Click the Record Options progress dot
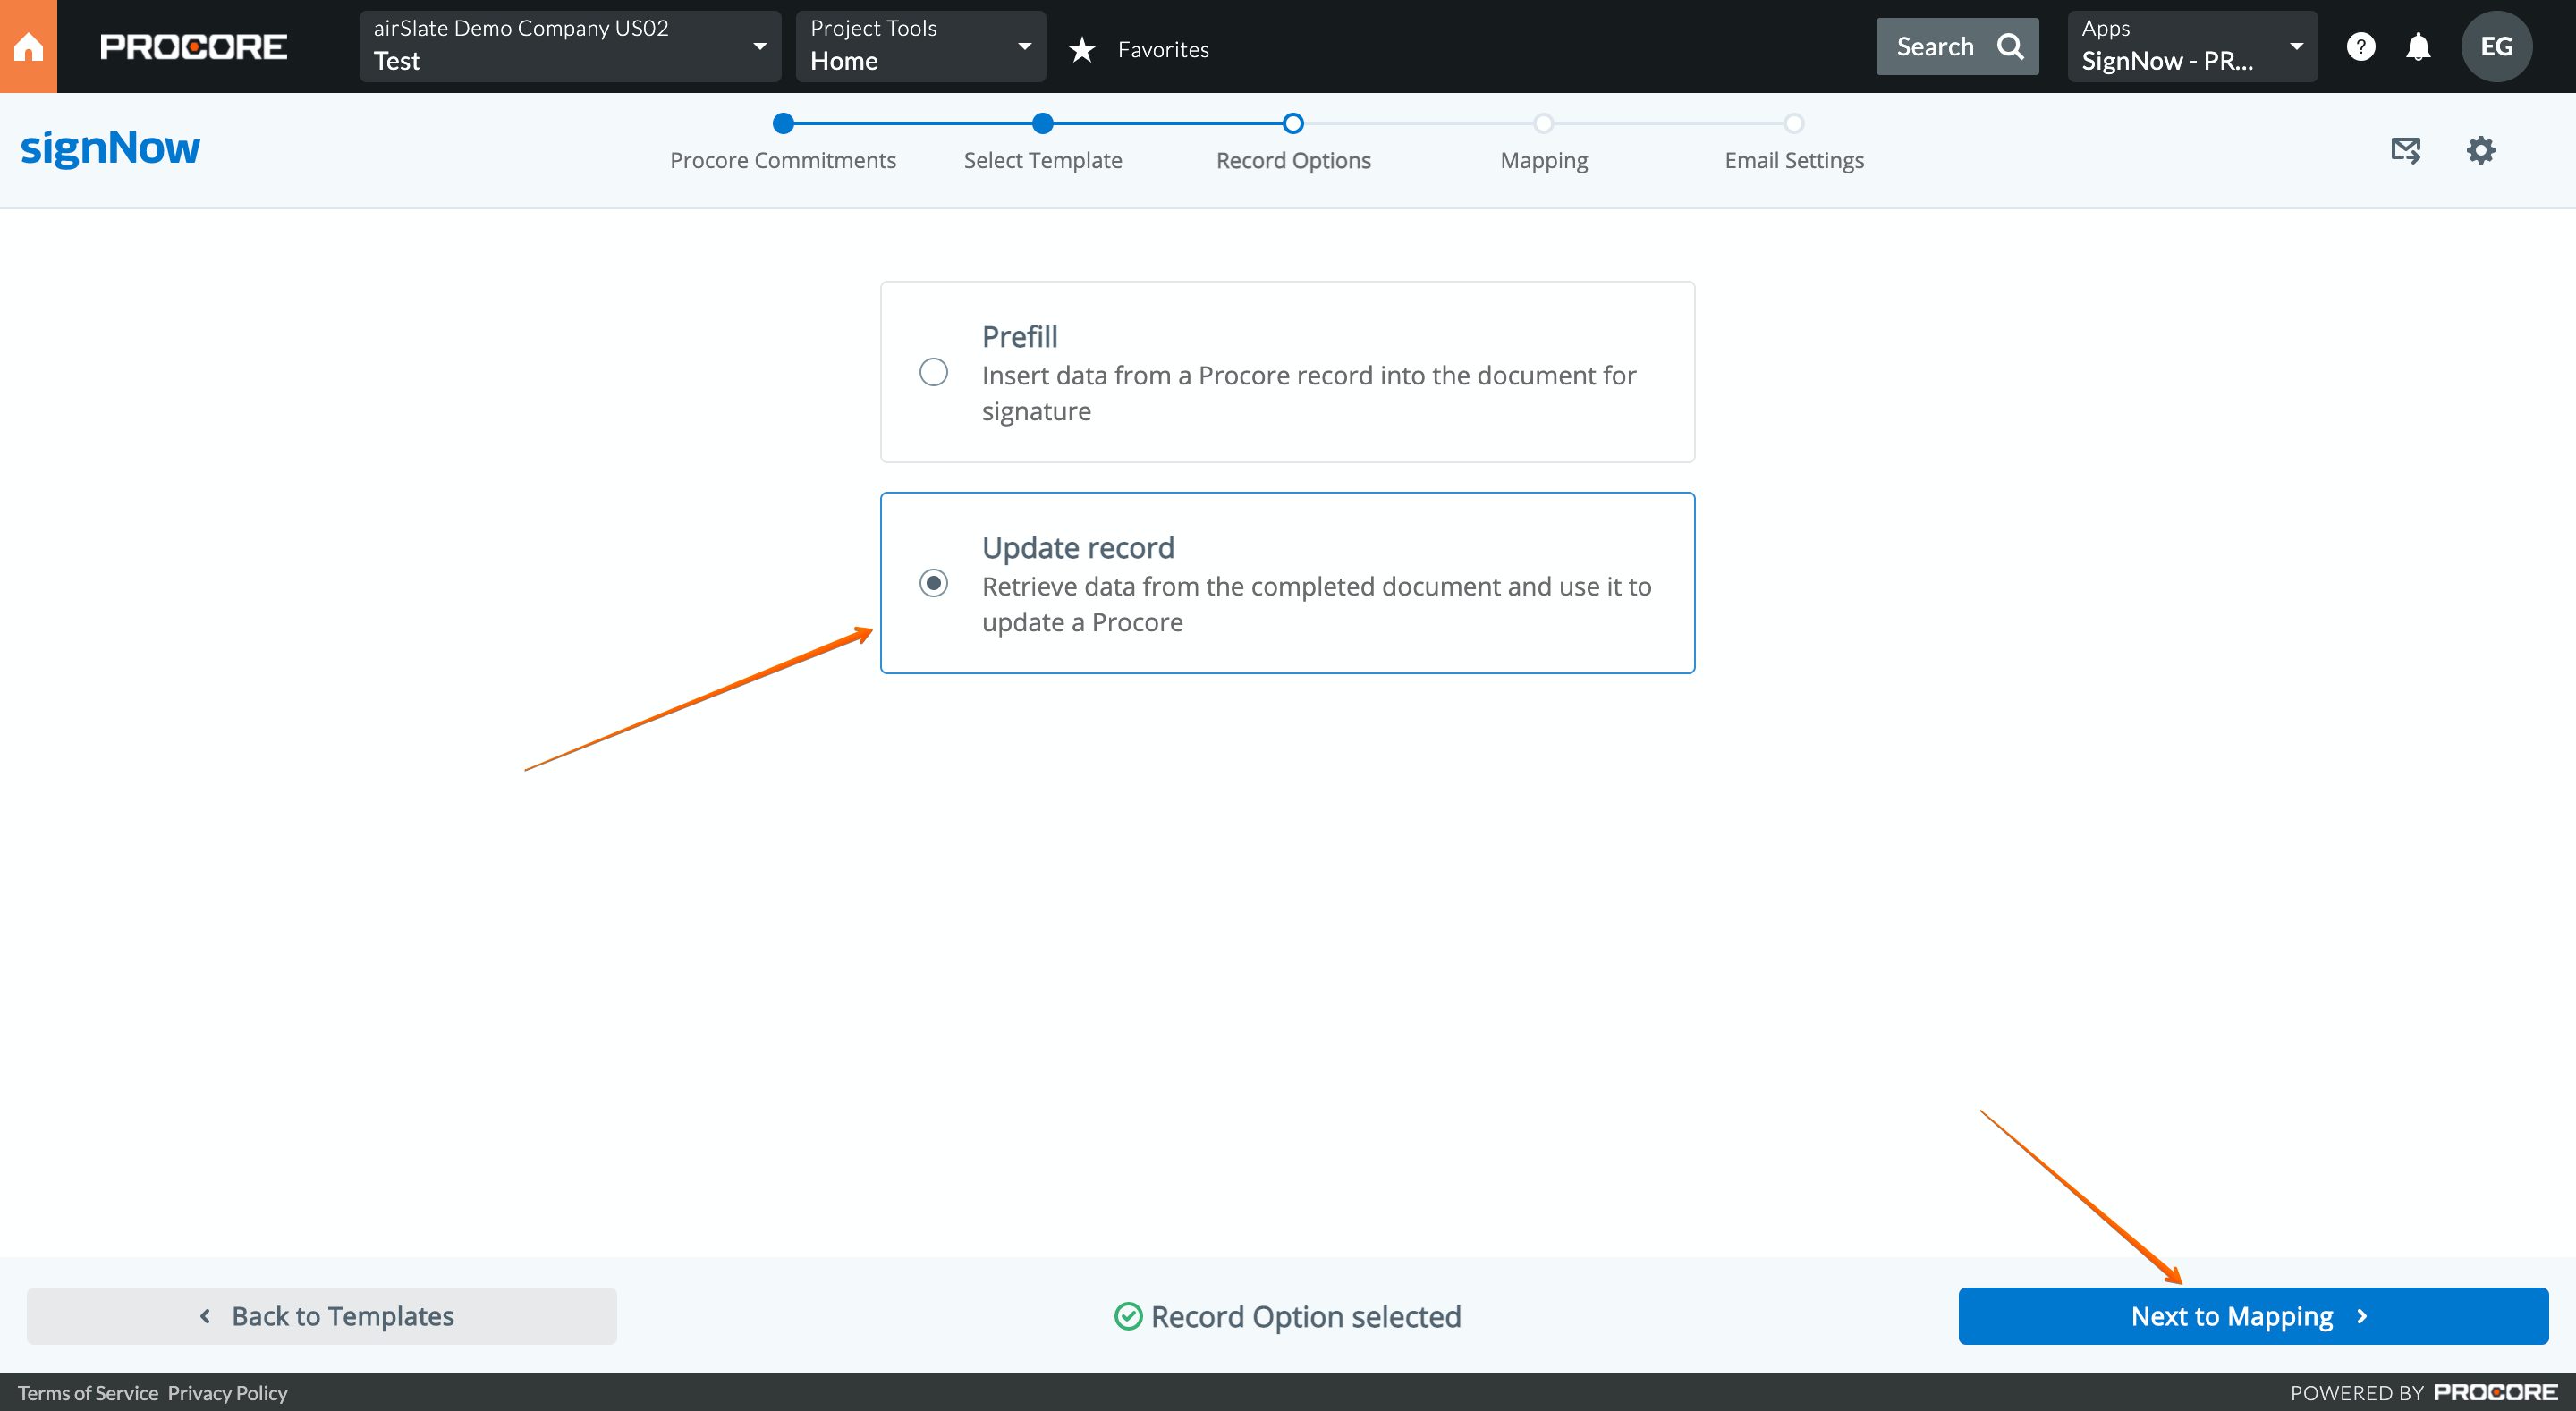 point(1293,123)
